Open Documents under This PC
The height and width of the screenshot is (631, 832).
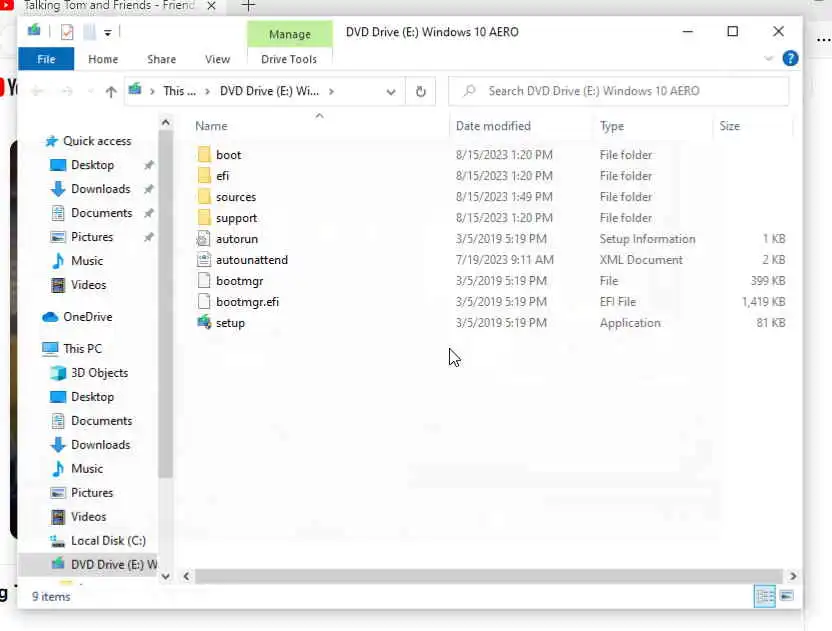[101, 421]
